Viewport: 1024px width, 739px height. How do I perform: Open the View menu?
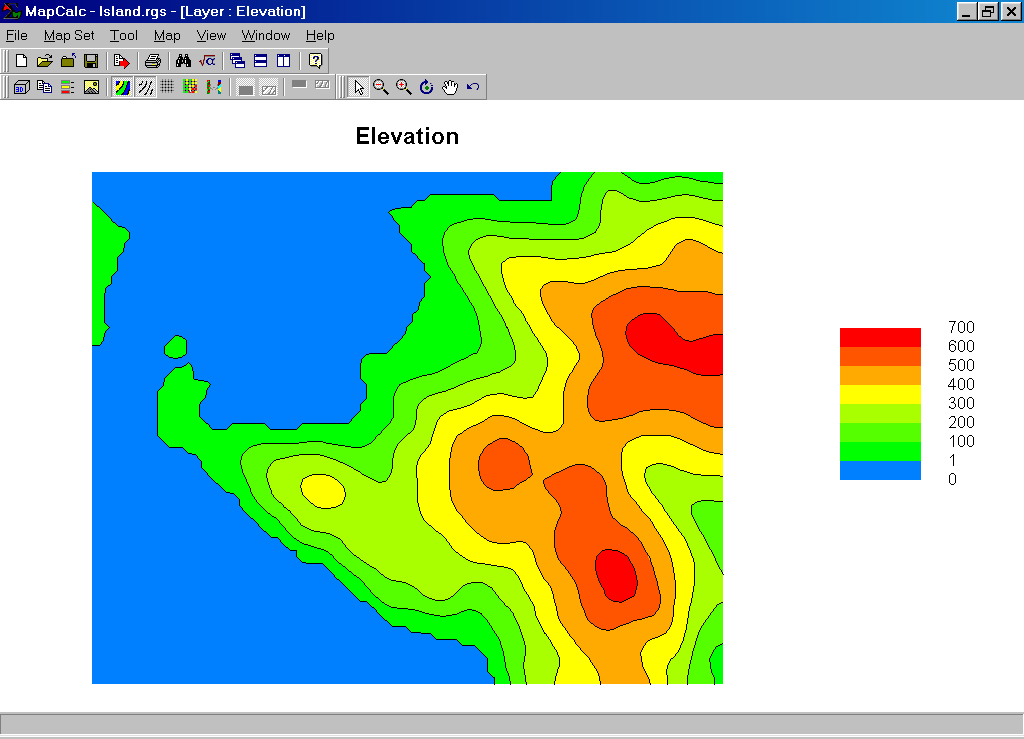211,35
